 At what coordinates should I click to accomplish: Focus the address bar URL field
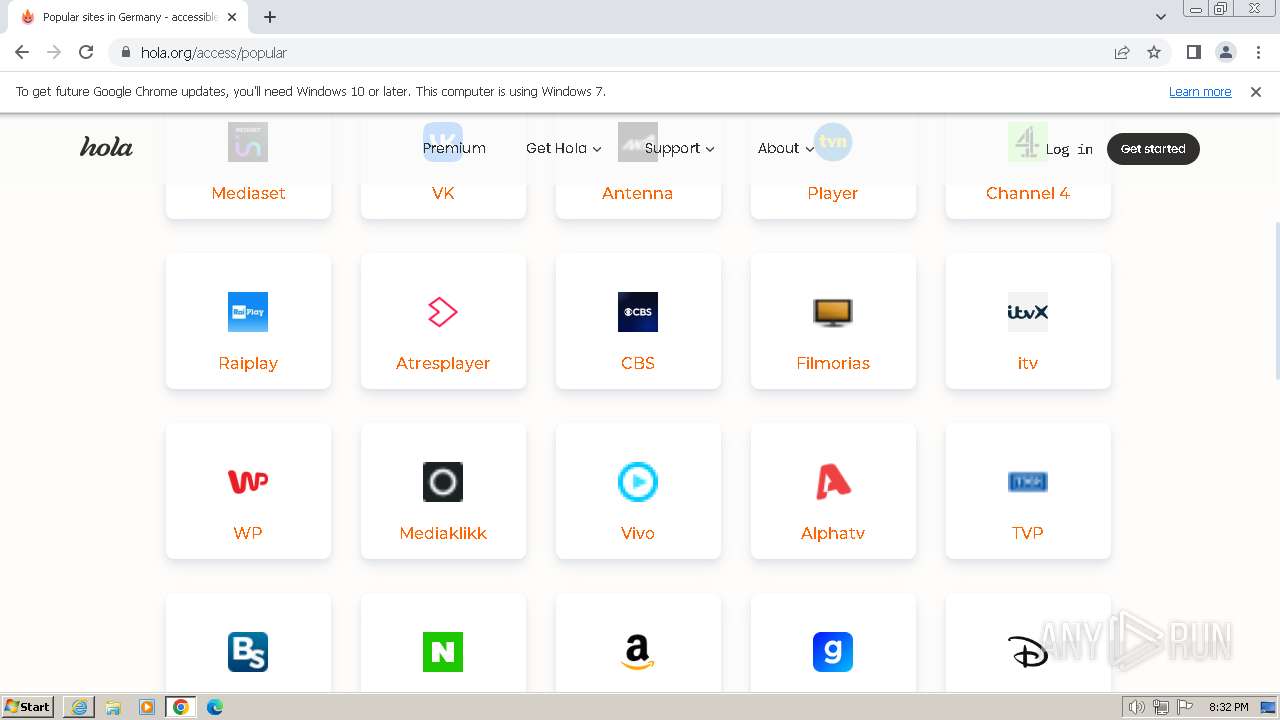click(x=620, y=52)
